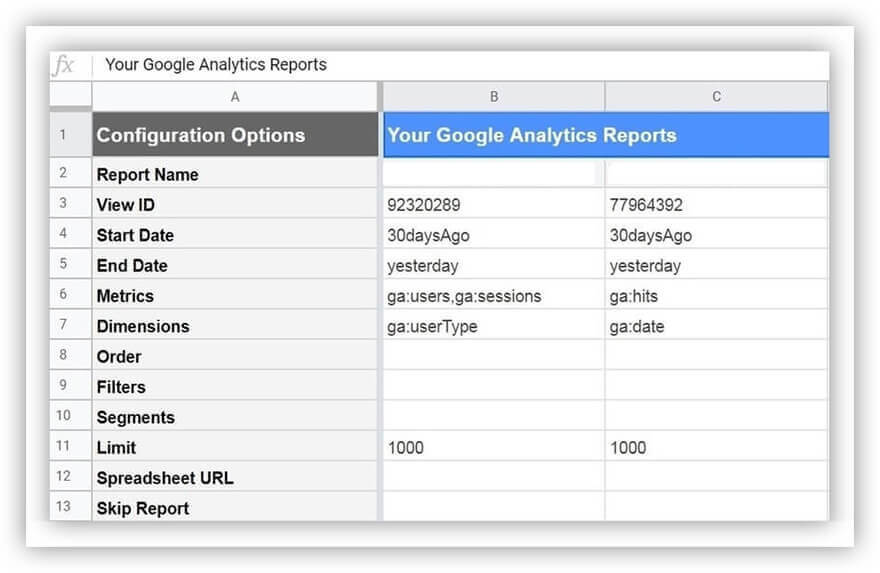Select the End Date label cell
Viewport: 880px width, 573px height.
tap(235, 264)
